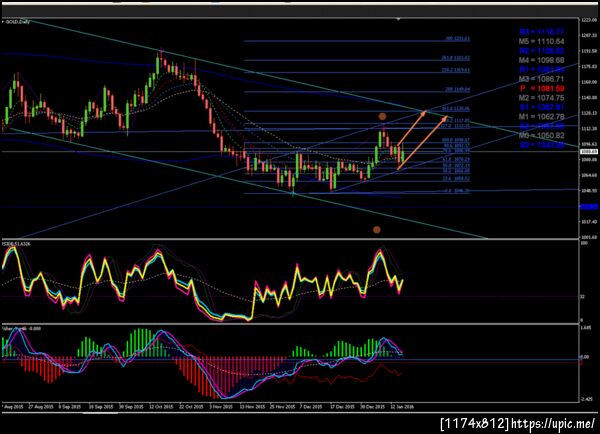The width and height of the screenshot is (600, 434).
Task: Select the M0 = 1050.82 pivot label
Action: pos(541,135)
